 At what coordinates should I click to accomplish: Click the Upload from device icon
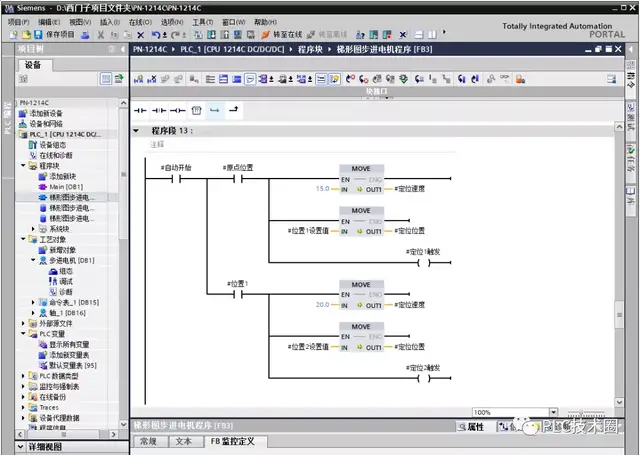click(x=225, y=35)
